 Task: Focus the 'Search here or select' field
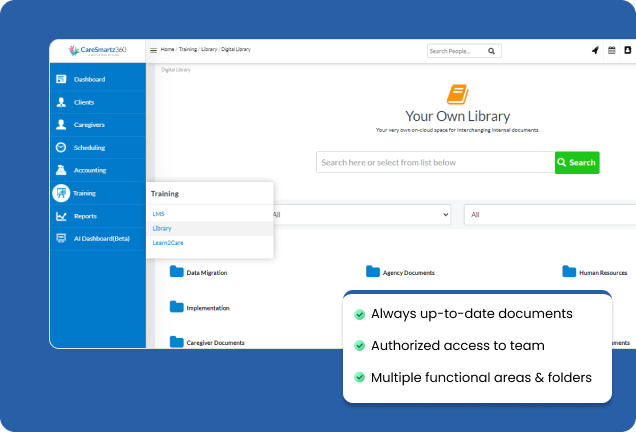[x=435, y=162]
